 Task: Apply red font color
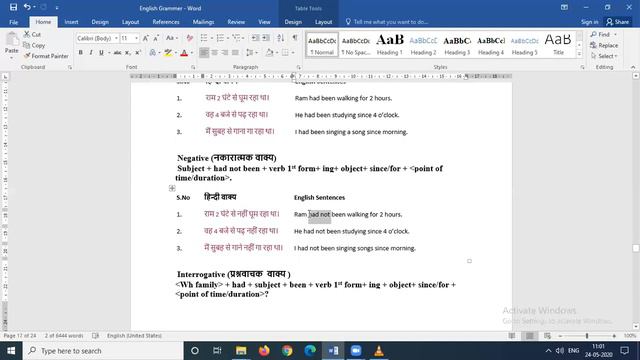[x=184, y=53]
